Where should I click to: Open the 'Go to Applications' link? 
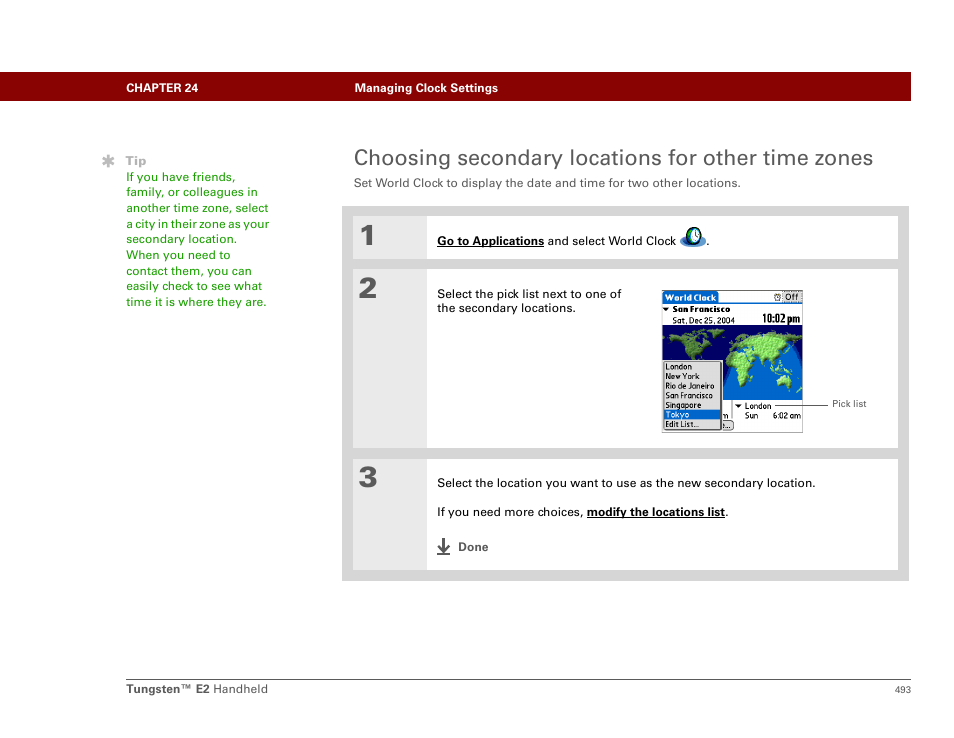[490, 241]
